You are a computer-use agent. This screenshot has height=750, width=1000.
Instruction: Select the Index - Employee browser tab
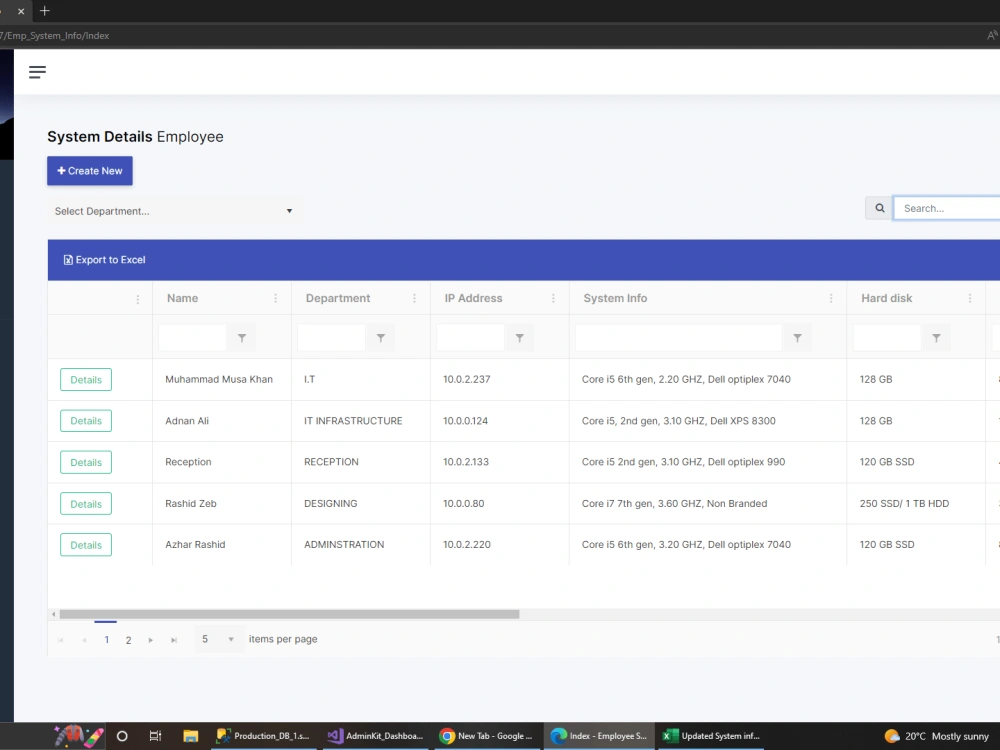click(599, 736)
